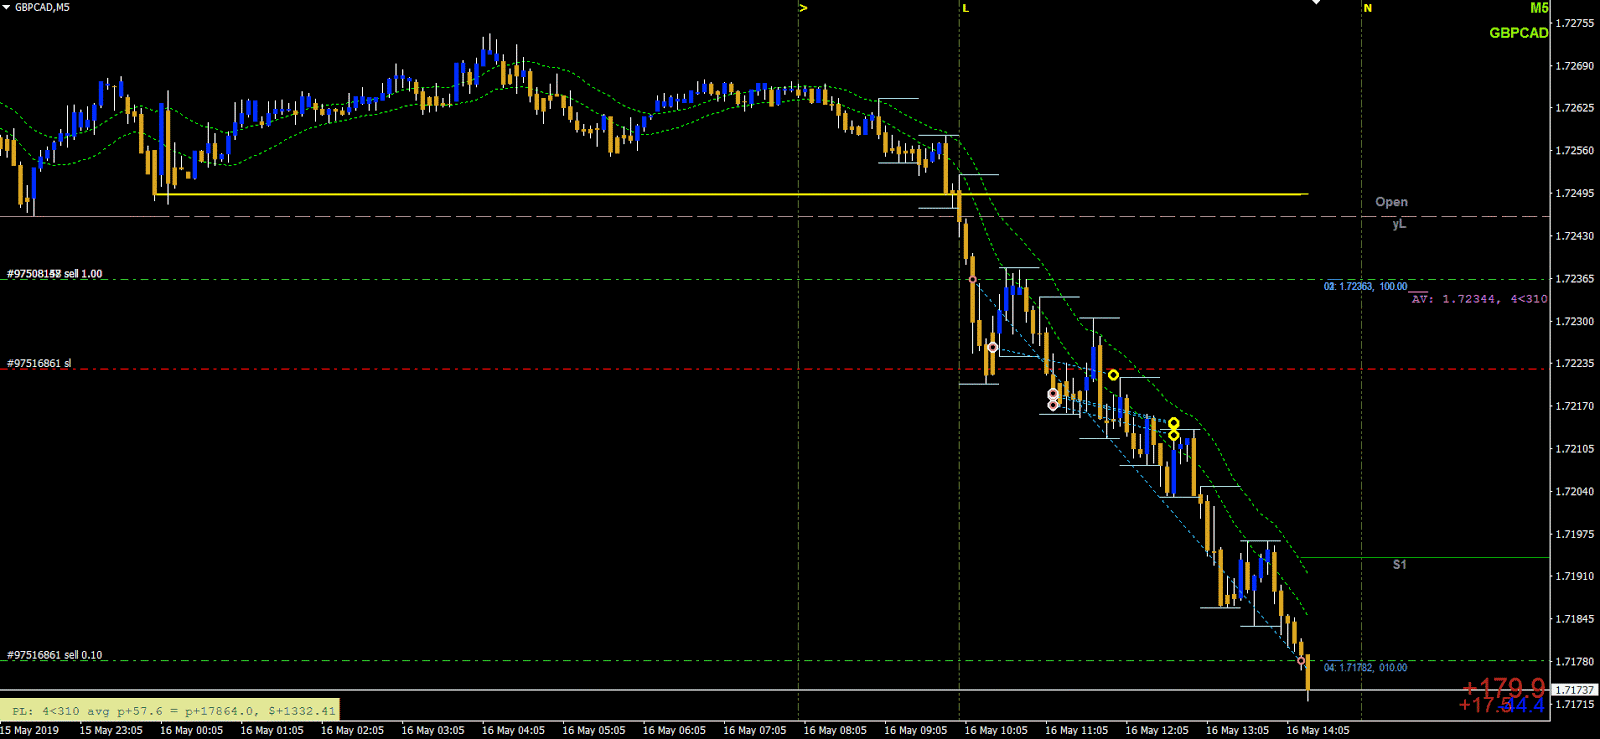Viewport: 1600px width, 739px height.
Task: Click time axis label '16 May 04:05'
Action: click(x=513, y=730)
